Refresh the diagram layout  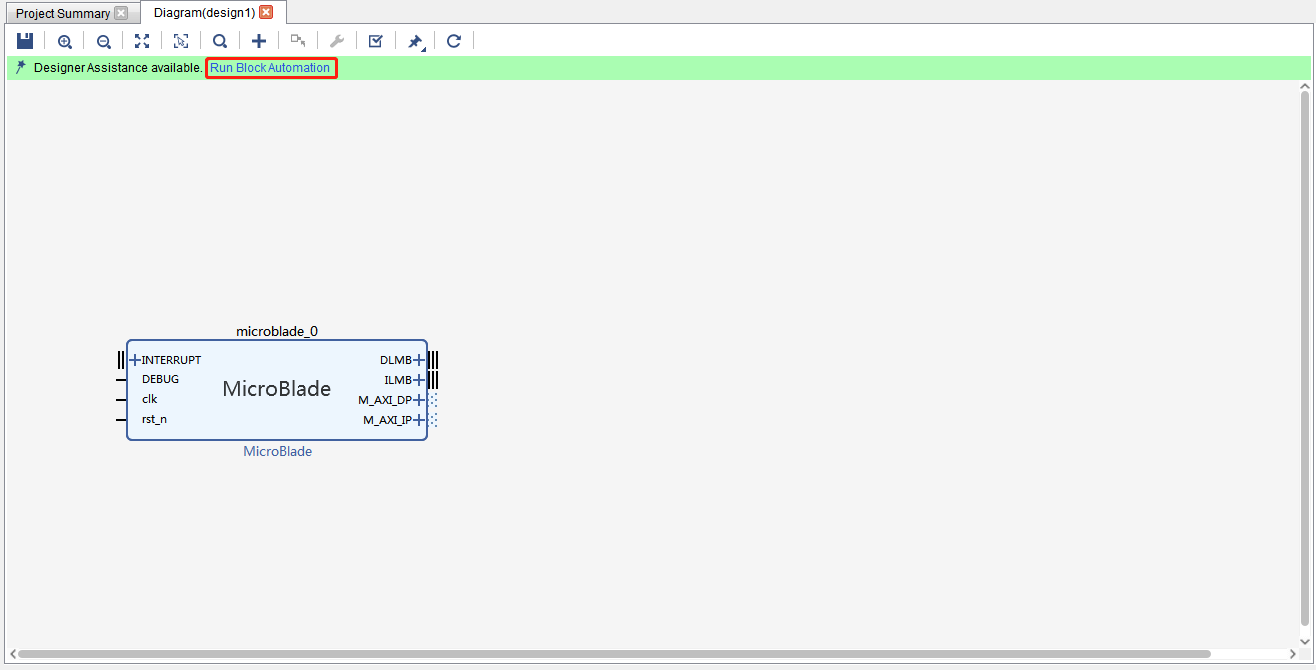[x=454, y=41]
